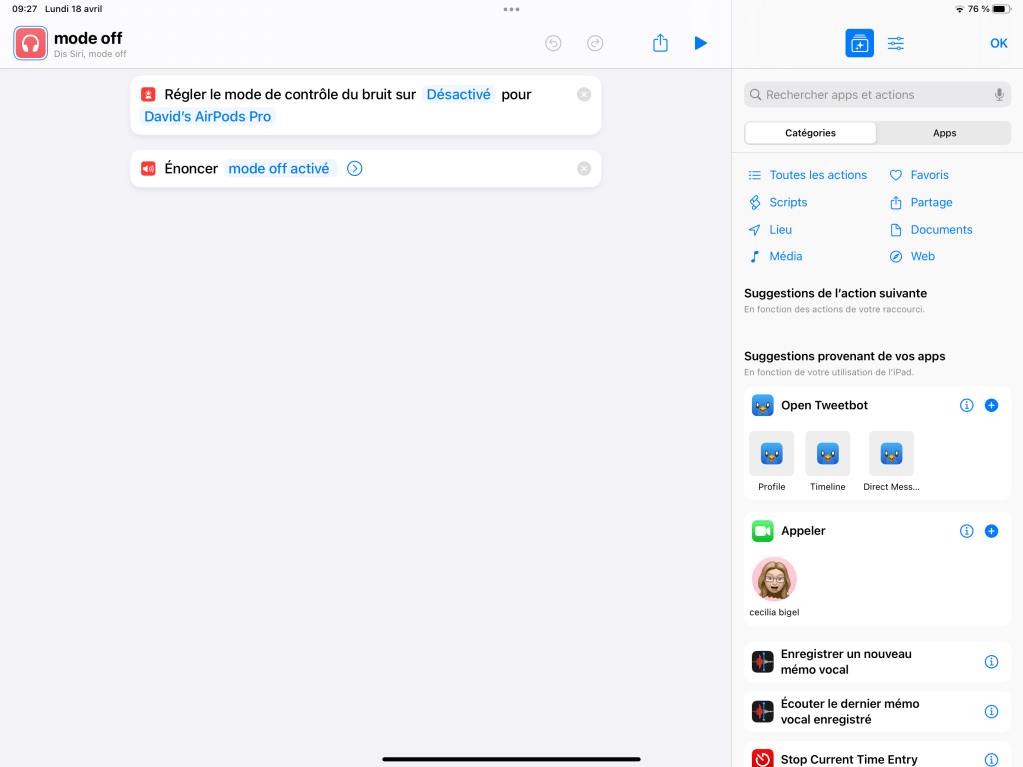Show info for the Appeler action
Screen dimensions: 1023x767
click(x=966, y=531)
